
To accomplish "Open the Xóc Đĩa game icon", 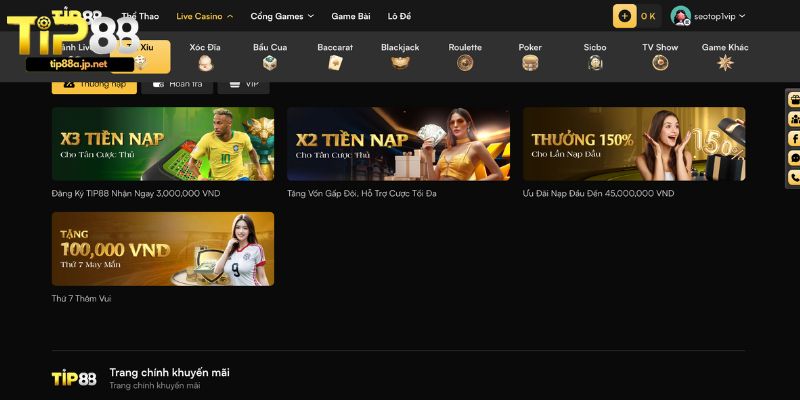I will tap(206, 63).
